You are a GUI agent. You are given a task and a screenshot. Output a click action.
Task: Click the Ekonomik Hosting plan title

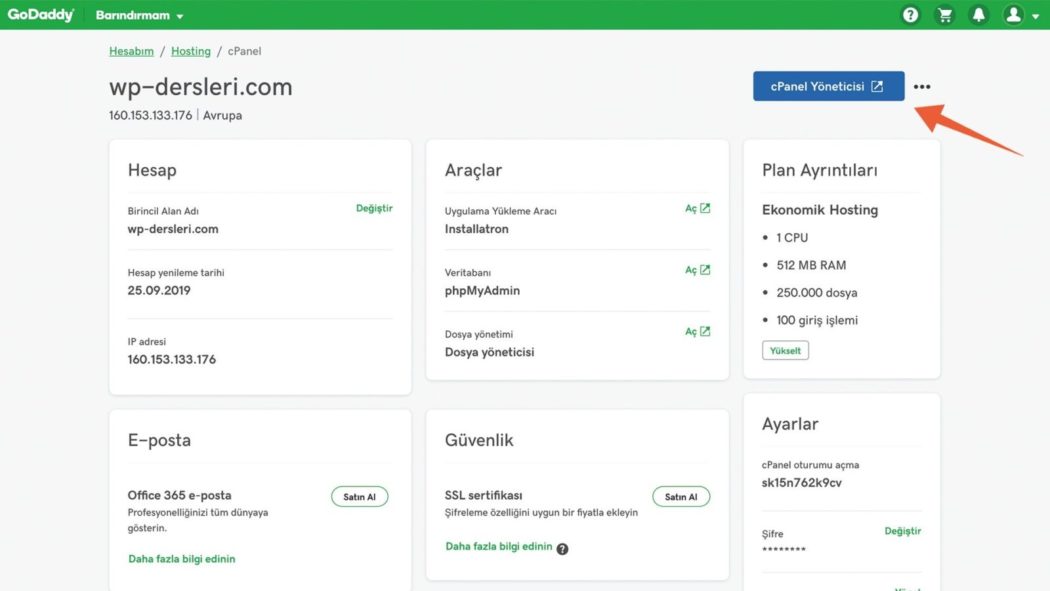(x=820, y=209)
